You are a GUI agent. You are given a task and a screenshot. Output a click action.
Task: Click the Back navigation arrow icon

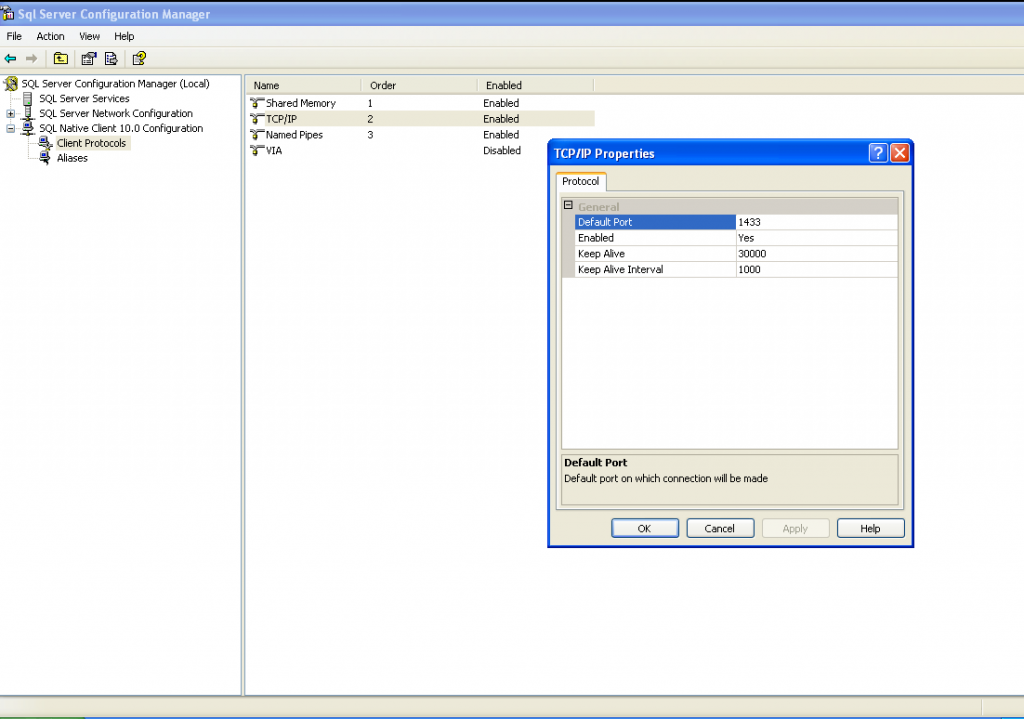pyautogui.click(x=10, y=58)
